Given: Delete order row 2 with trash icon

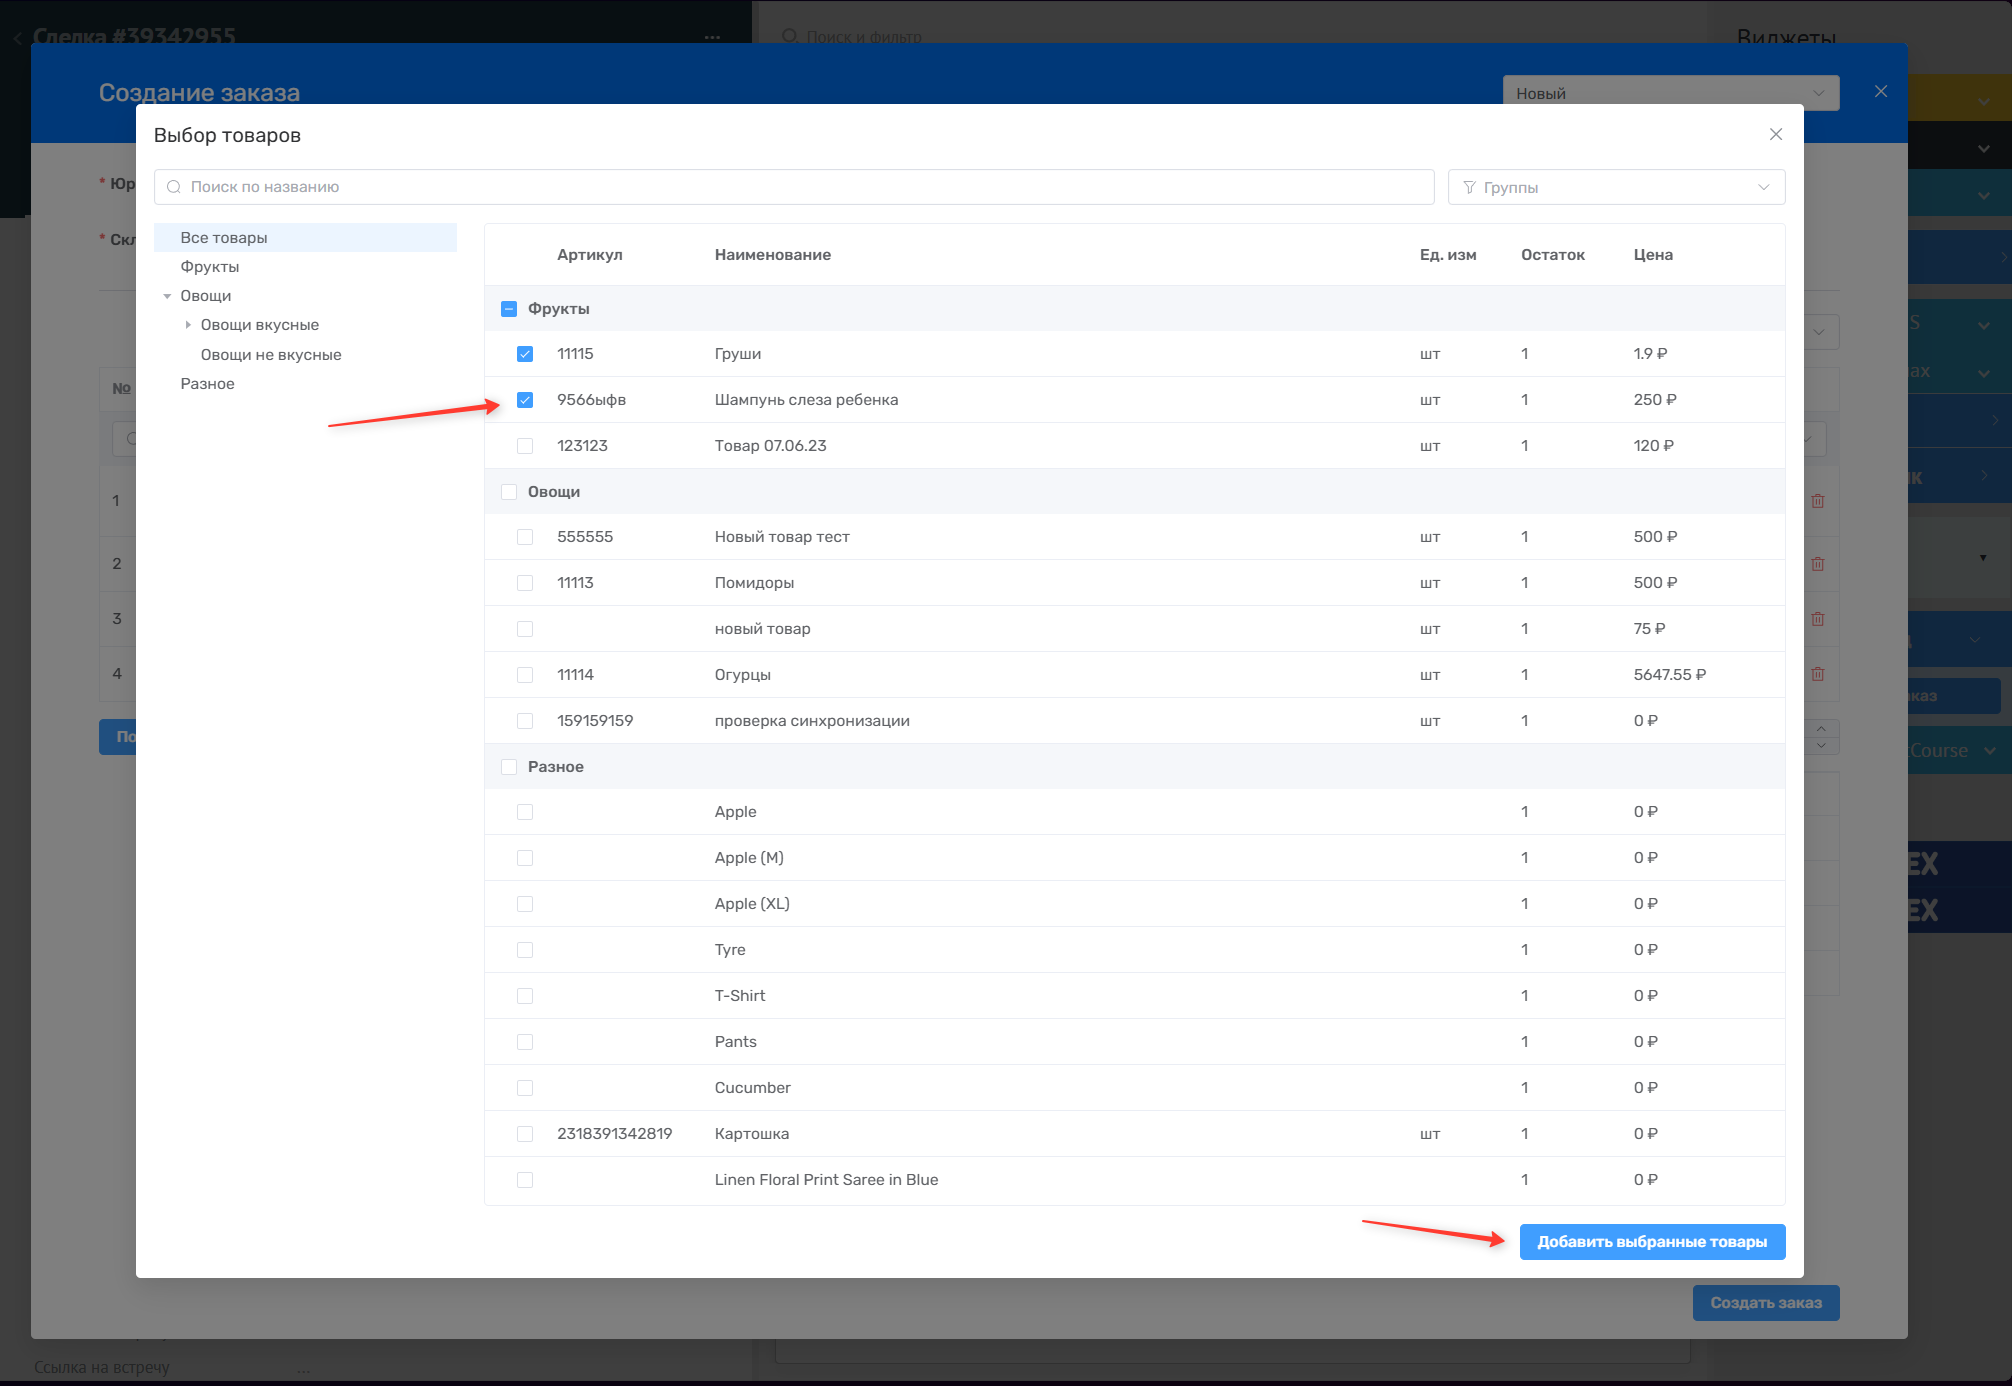Looking at the screenshot, I should pyautogui.click(x=1818, y=564).
